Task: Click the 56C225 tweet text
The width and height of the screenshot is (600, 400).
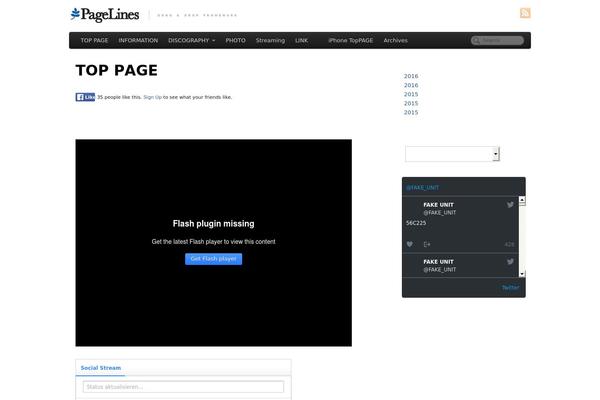Action: [x=416, y=223]
